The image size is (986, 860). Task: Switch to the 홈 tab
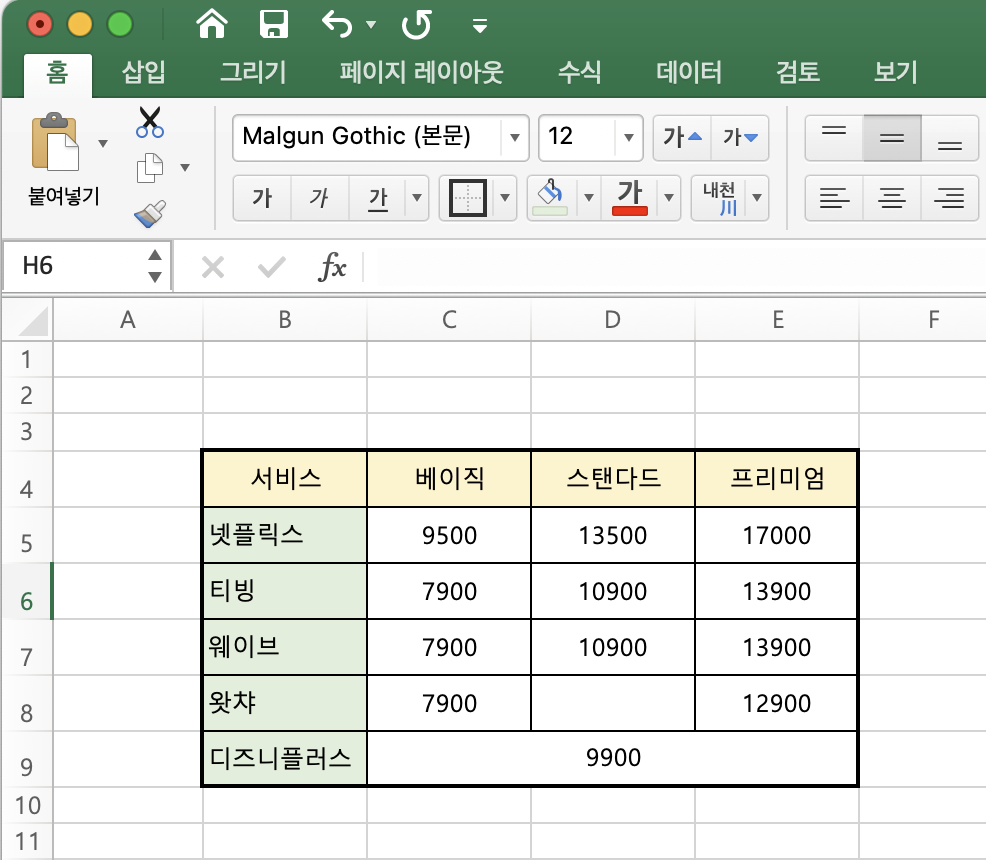(57, 74)
